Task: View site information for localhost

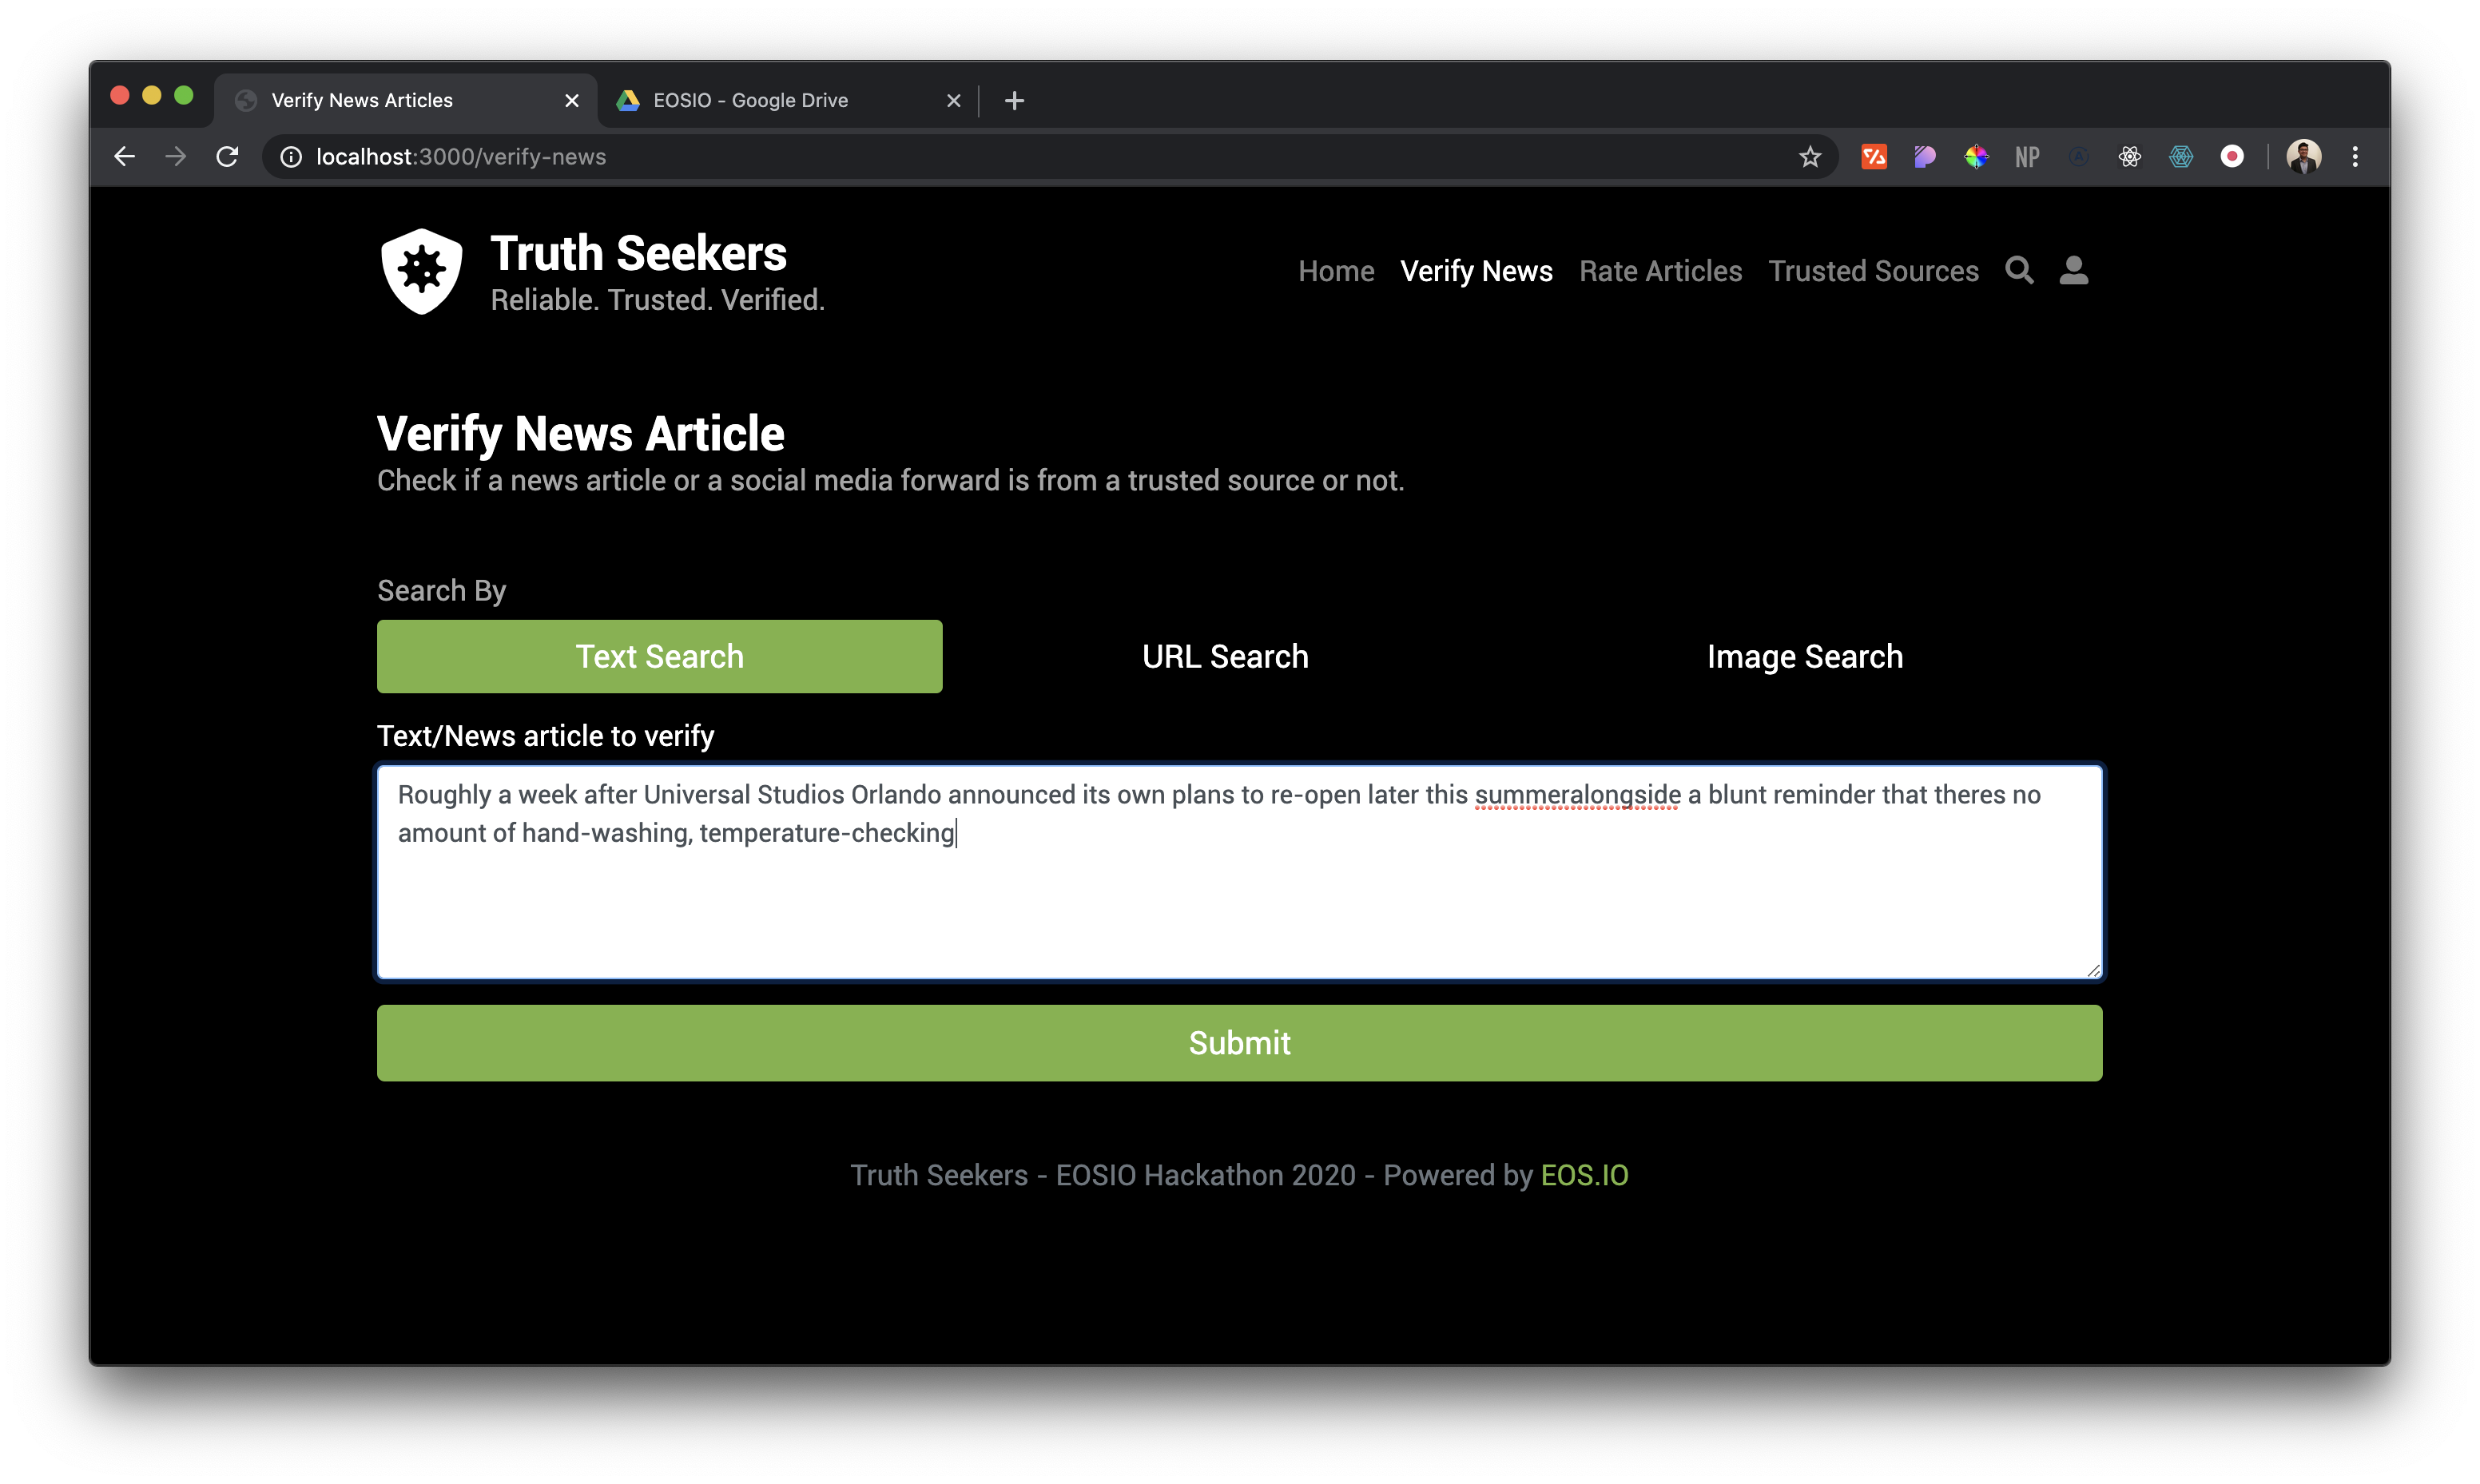Action: click(291, 157)
